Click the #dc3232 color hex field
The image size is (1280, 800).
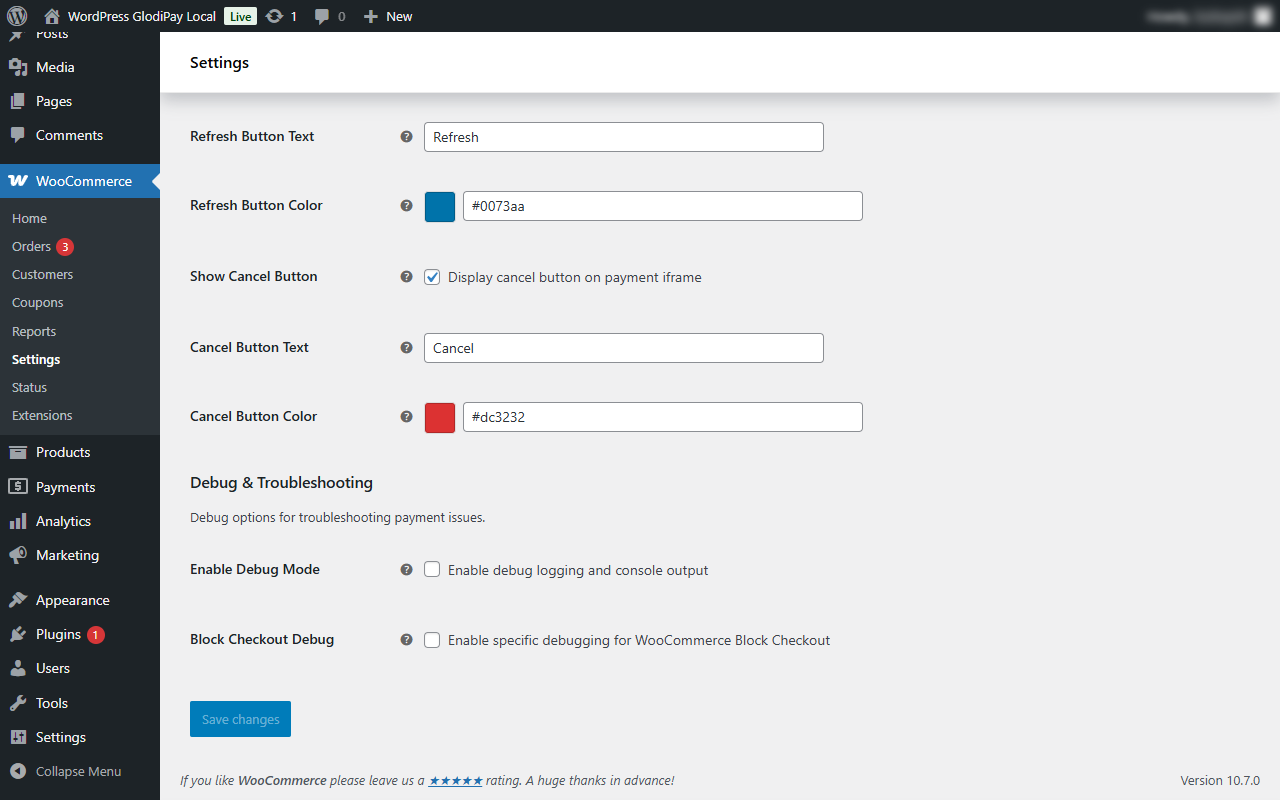coord(663,417)
